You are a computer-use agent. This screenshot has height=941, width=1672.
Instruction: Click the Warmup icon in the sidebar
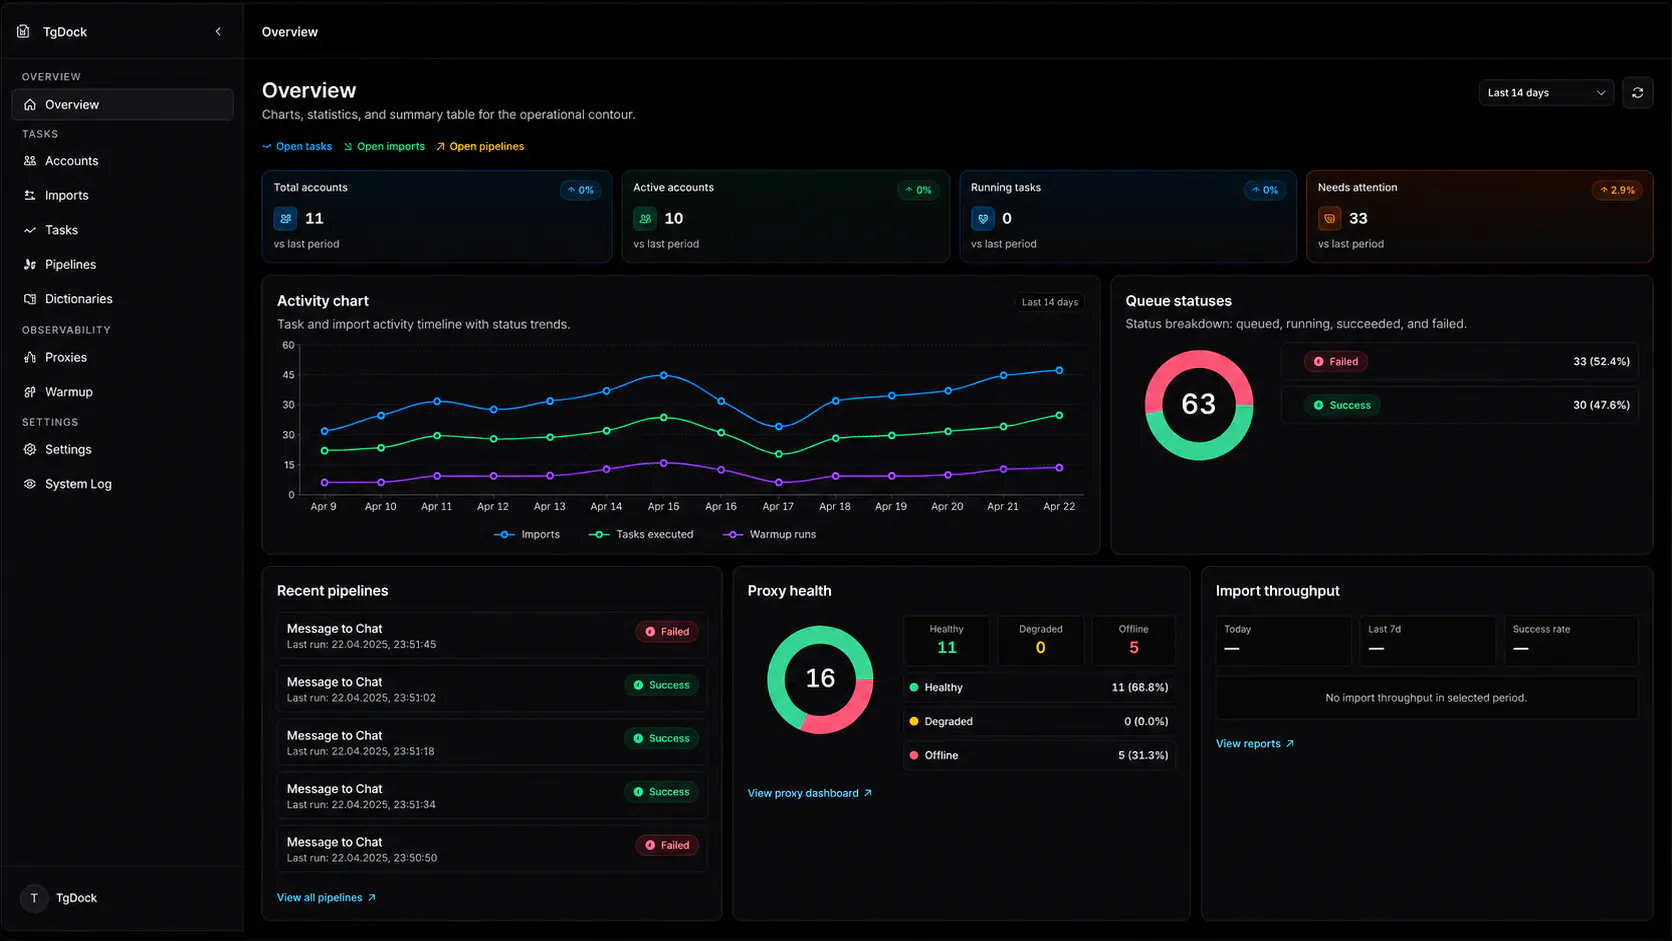pos(30,392)
